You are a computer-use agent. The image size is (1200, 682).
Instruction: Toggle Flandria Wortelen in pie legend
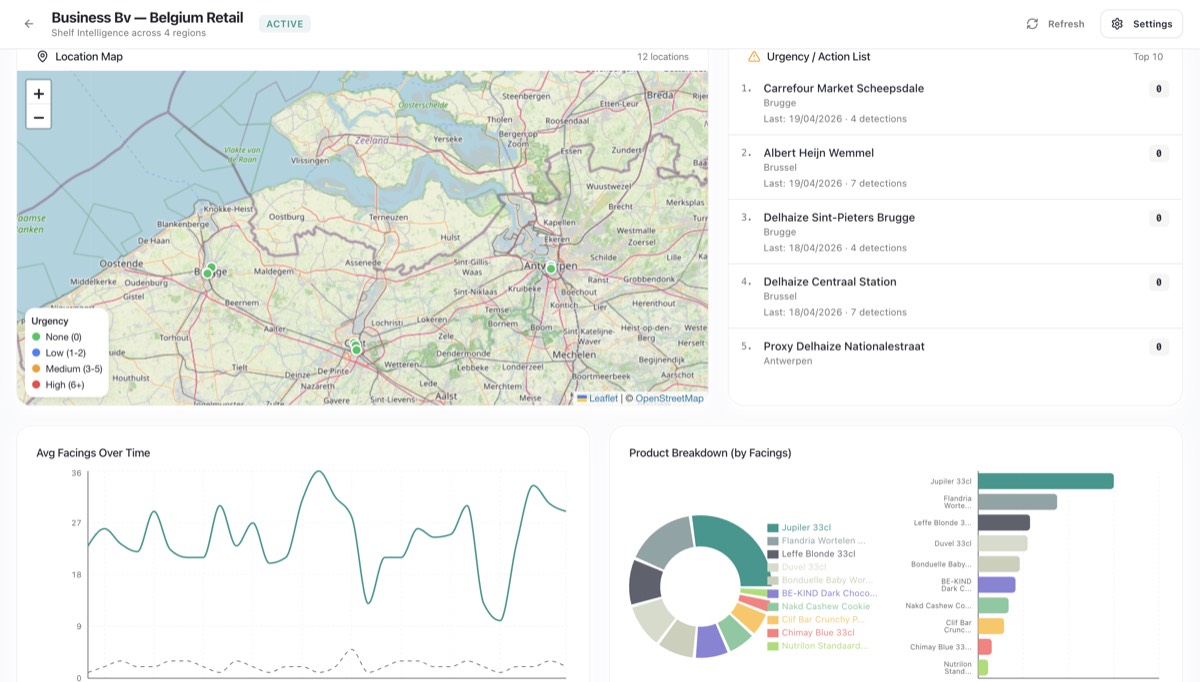(816, 541)
